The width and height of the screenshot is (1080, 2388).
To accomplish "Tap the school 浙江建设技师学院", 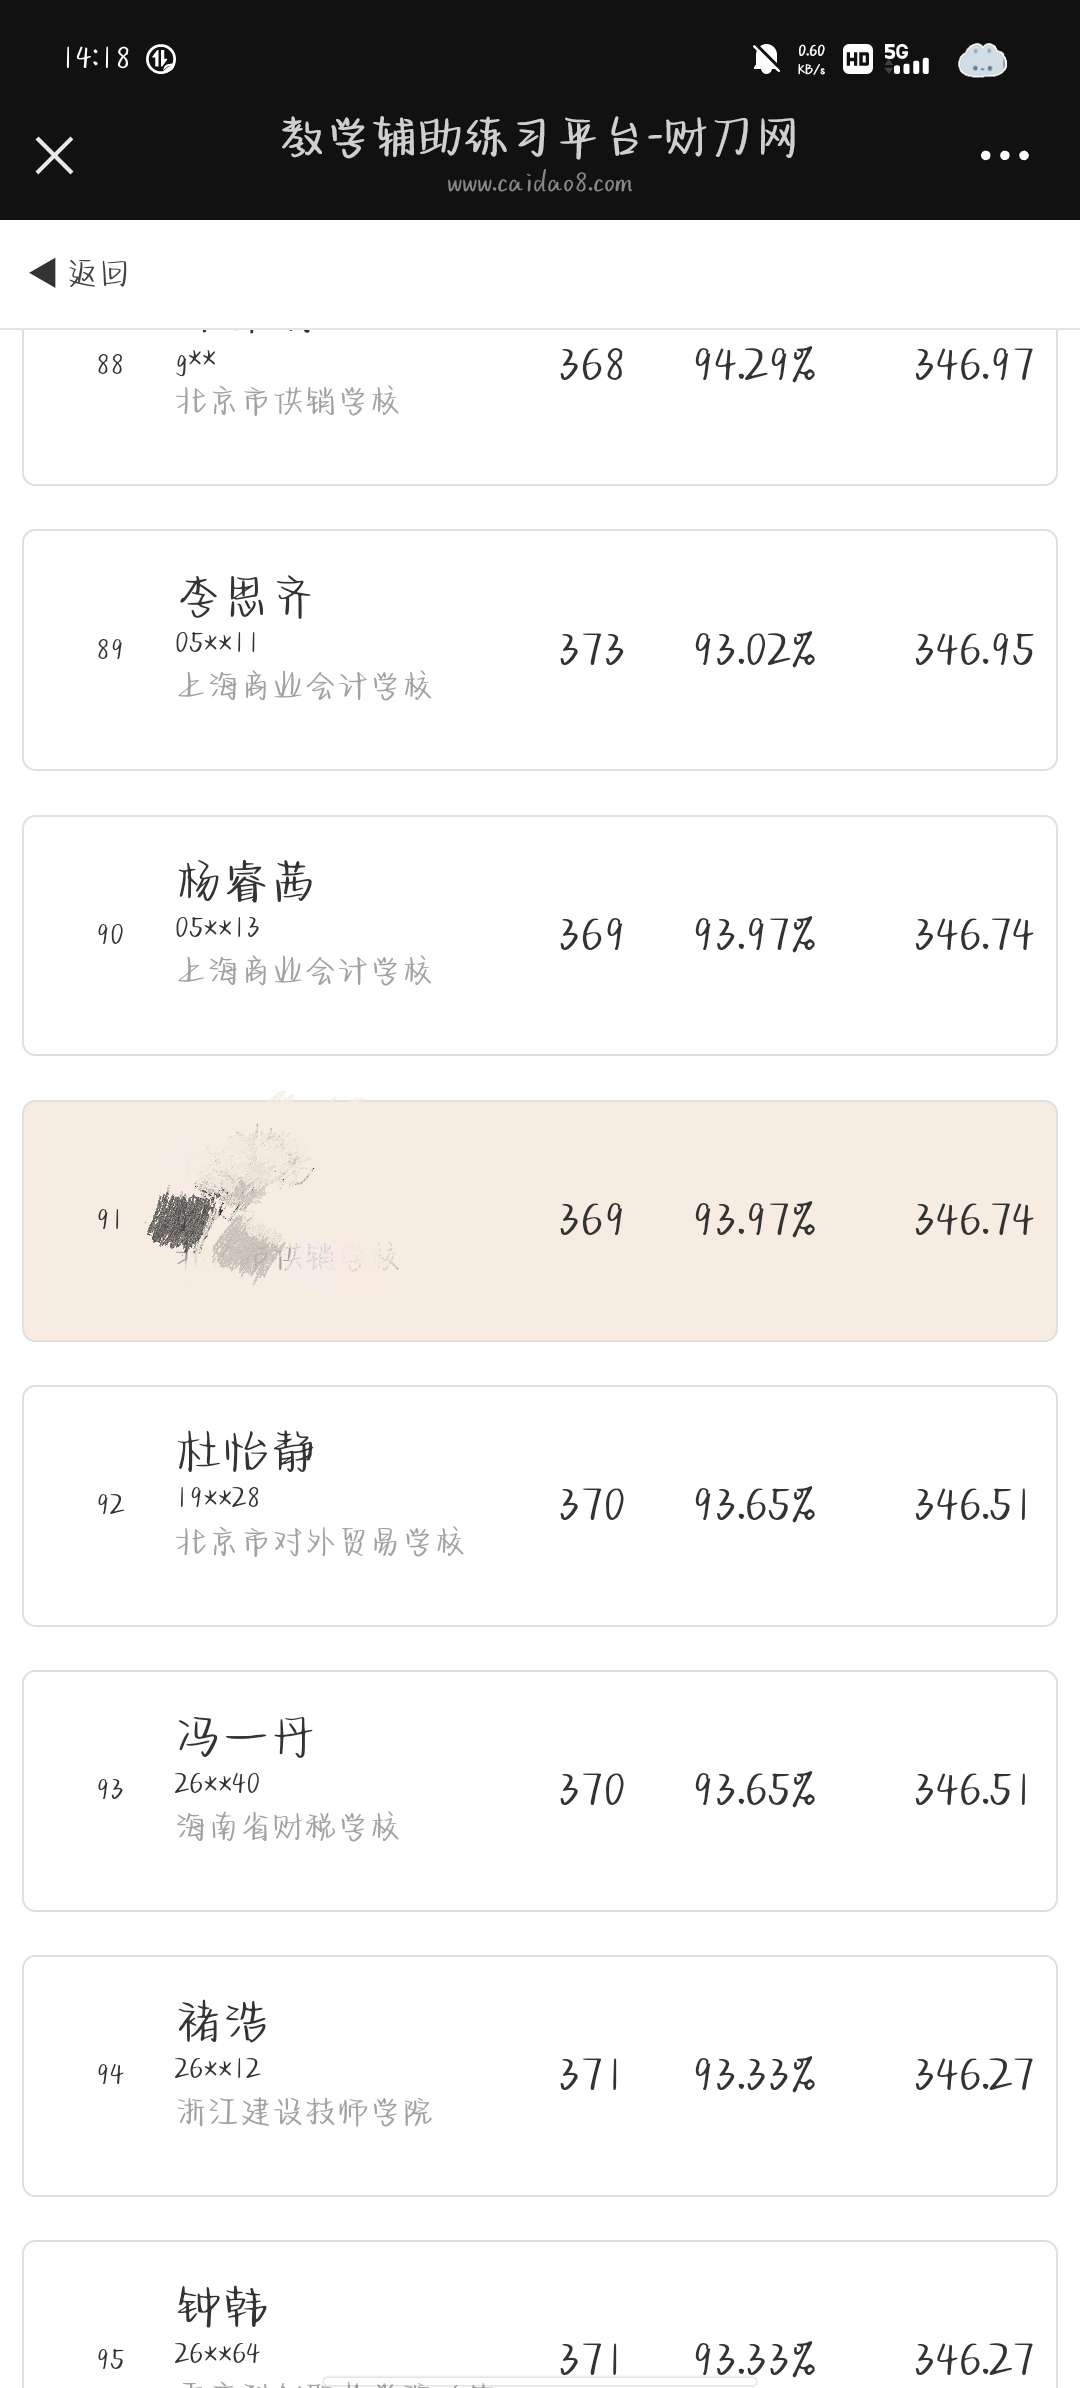I will [305, 2112].
